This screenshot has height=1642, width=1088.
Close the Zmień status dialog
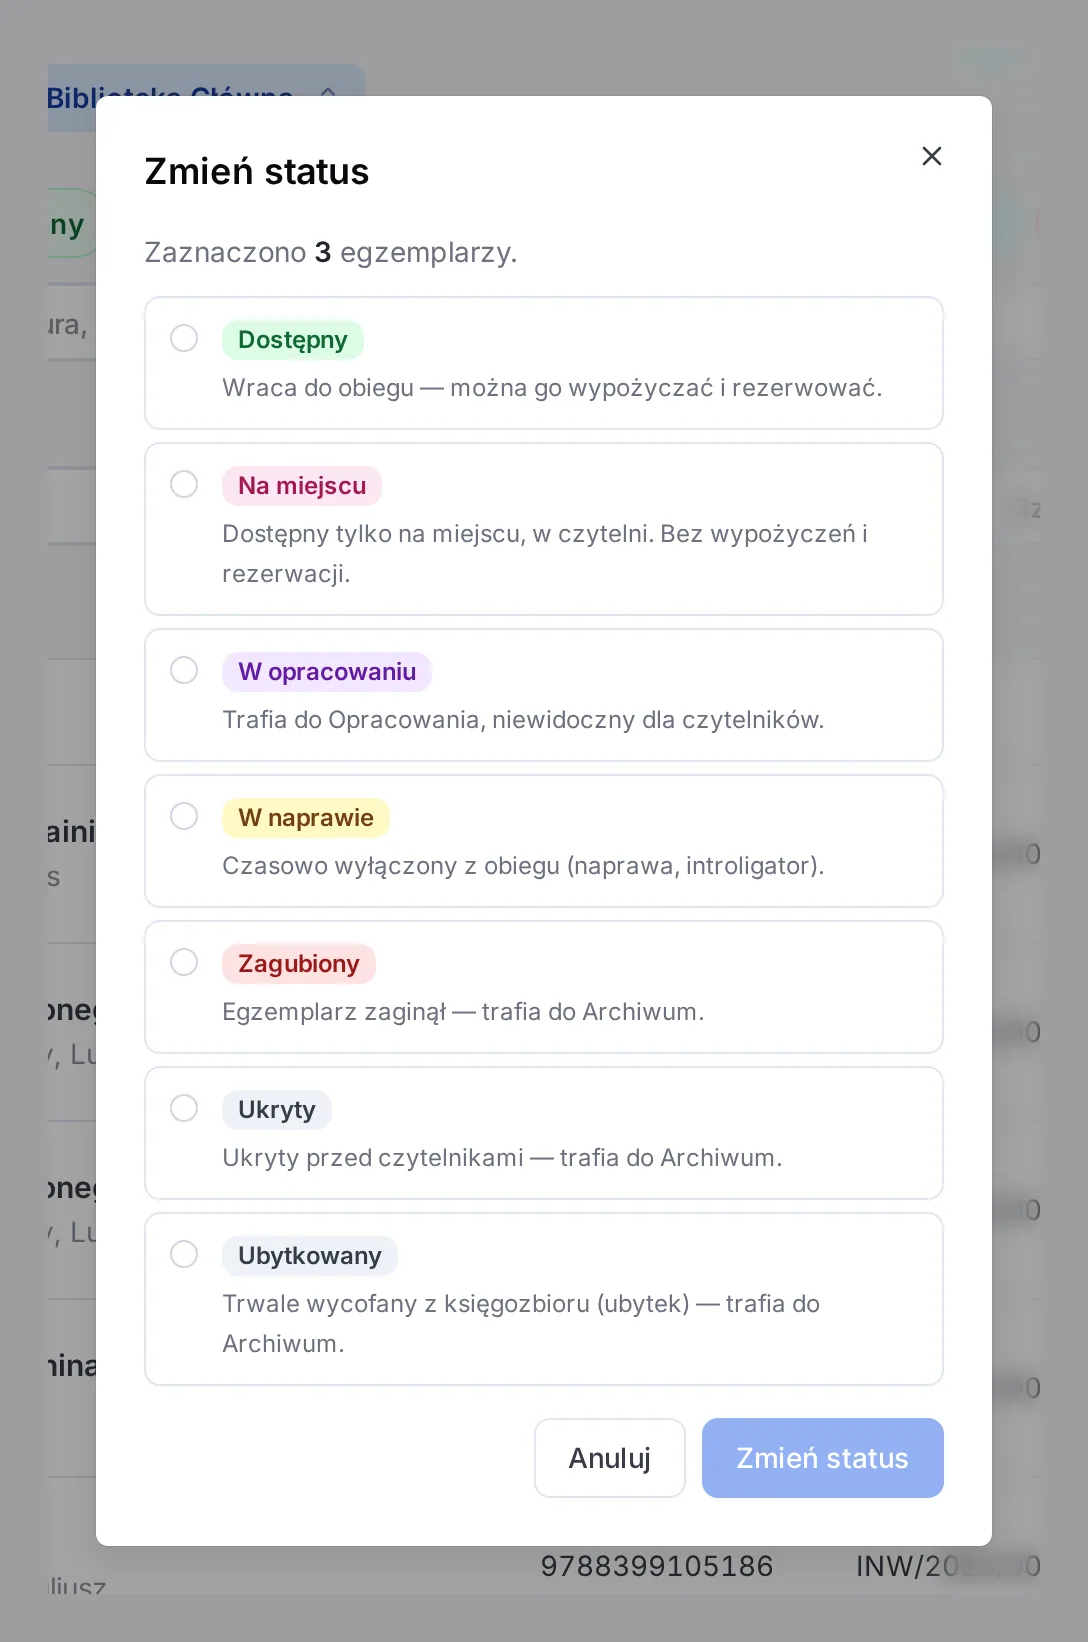tap(931, 156)
